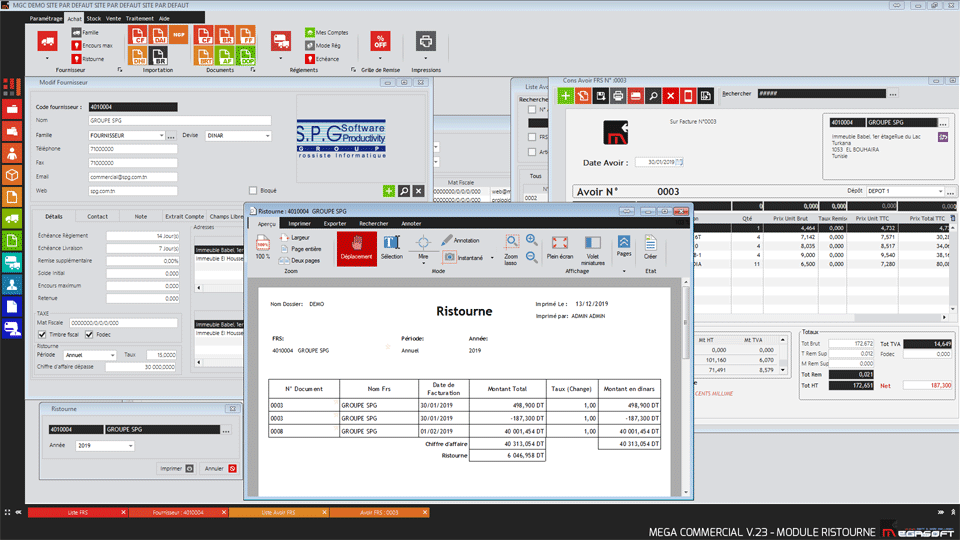960x540 pixels.
Task: Open the Contact tab in Modif Fournisseur
Action: point(97,216)
